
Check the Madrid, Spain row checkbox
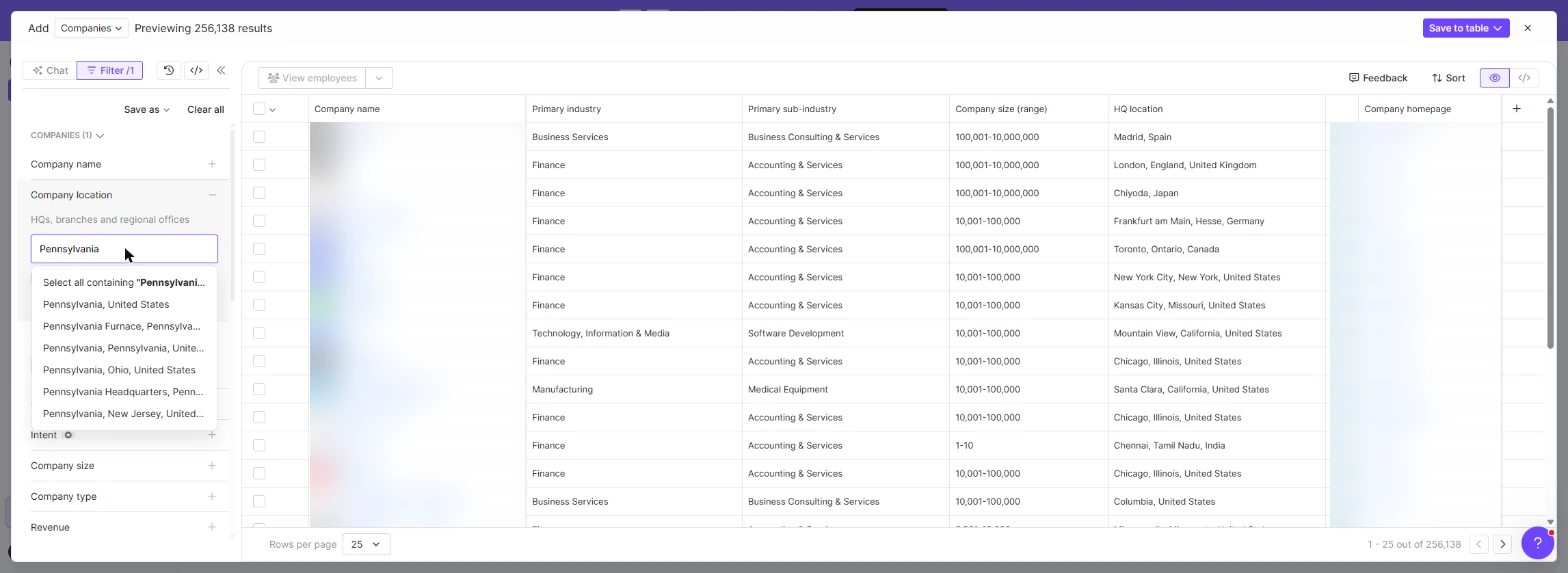[x=260, y=137]
